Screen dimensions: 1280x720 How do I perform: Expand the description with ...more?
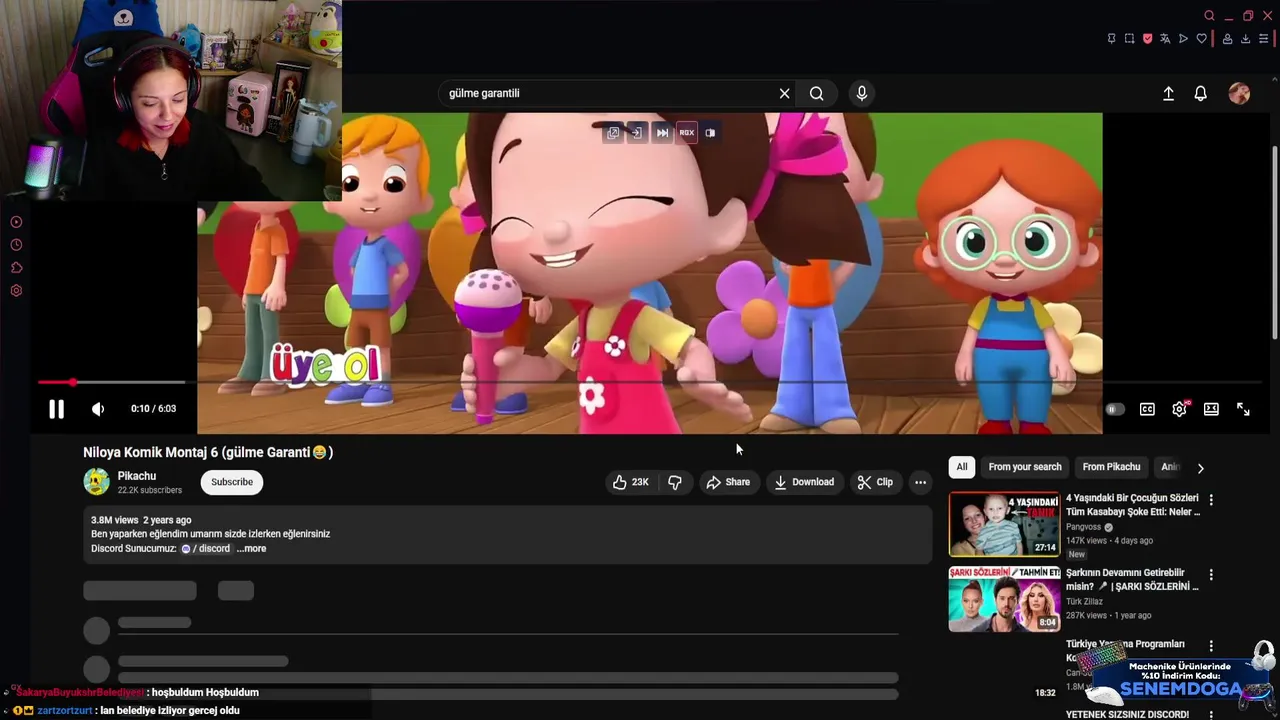click(x=252, y=548)
